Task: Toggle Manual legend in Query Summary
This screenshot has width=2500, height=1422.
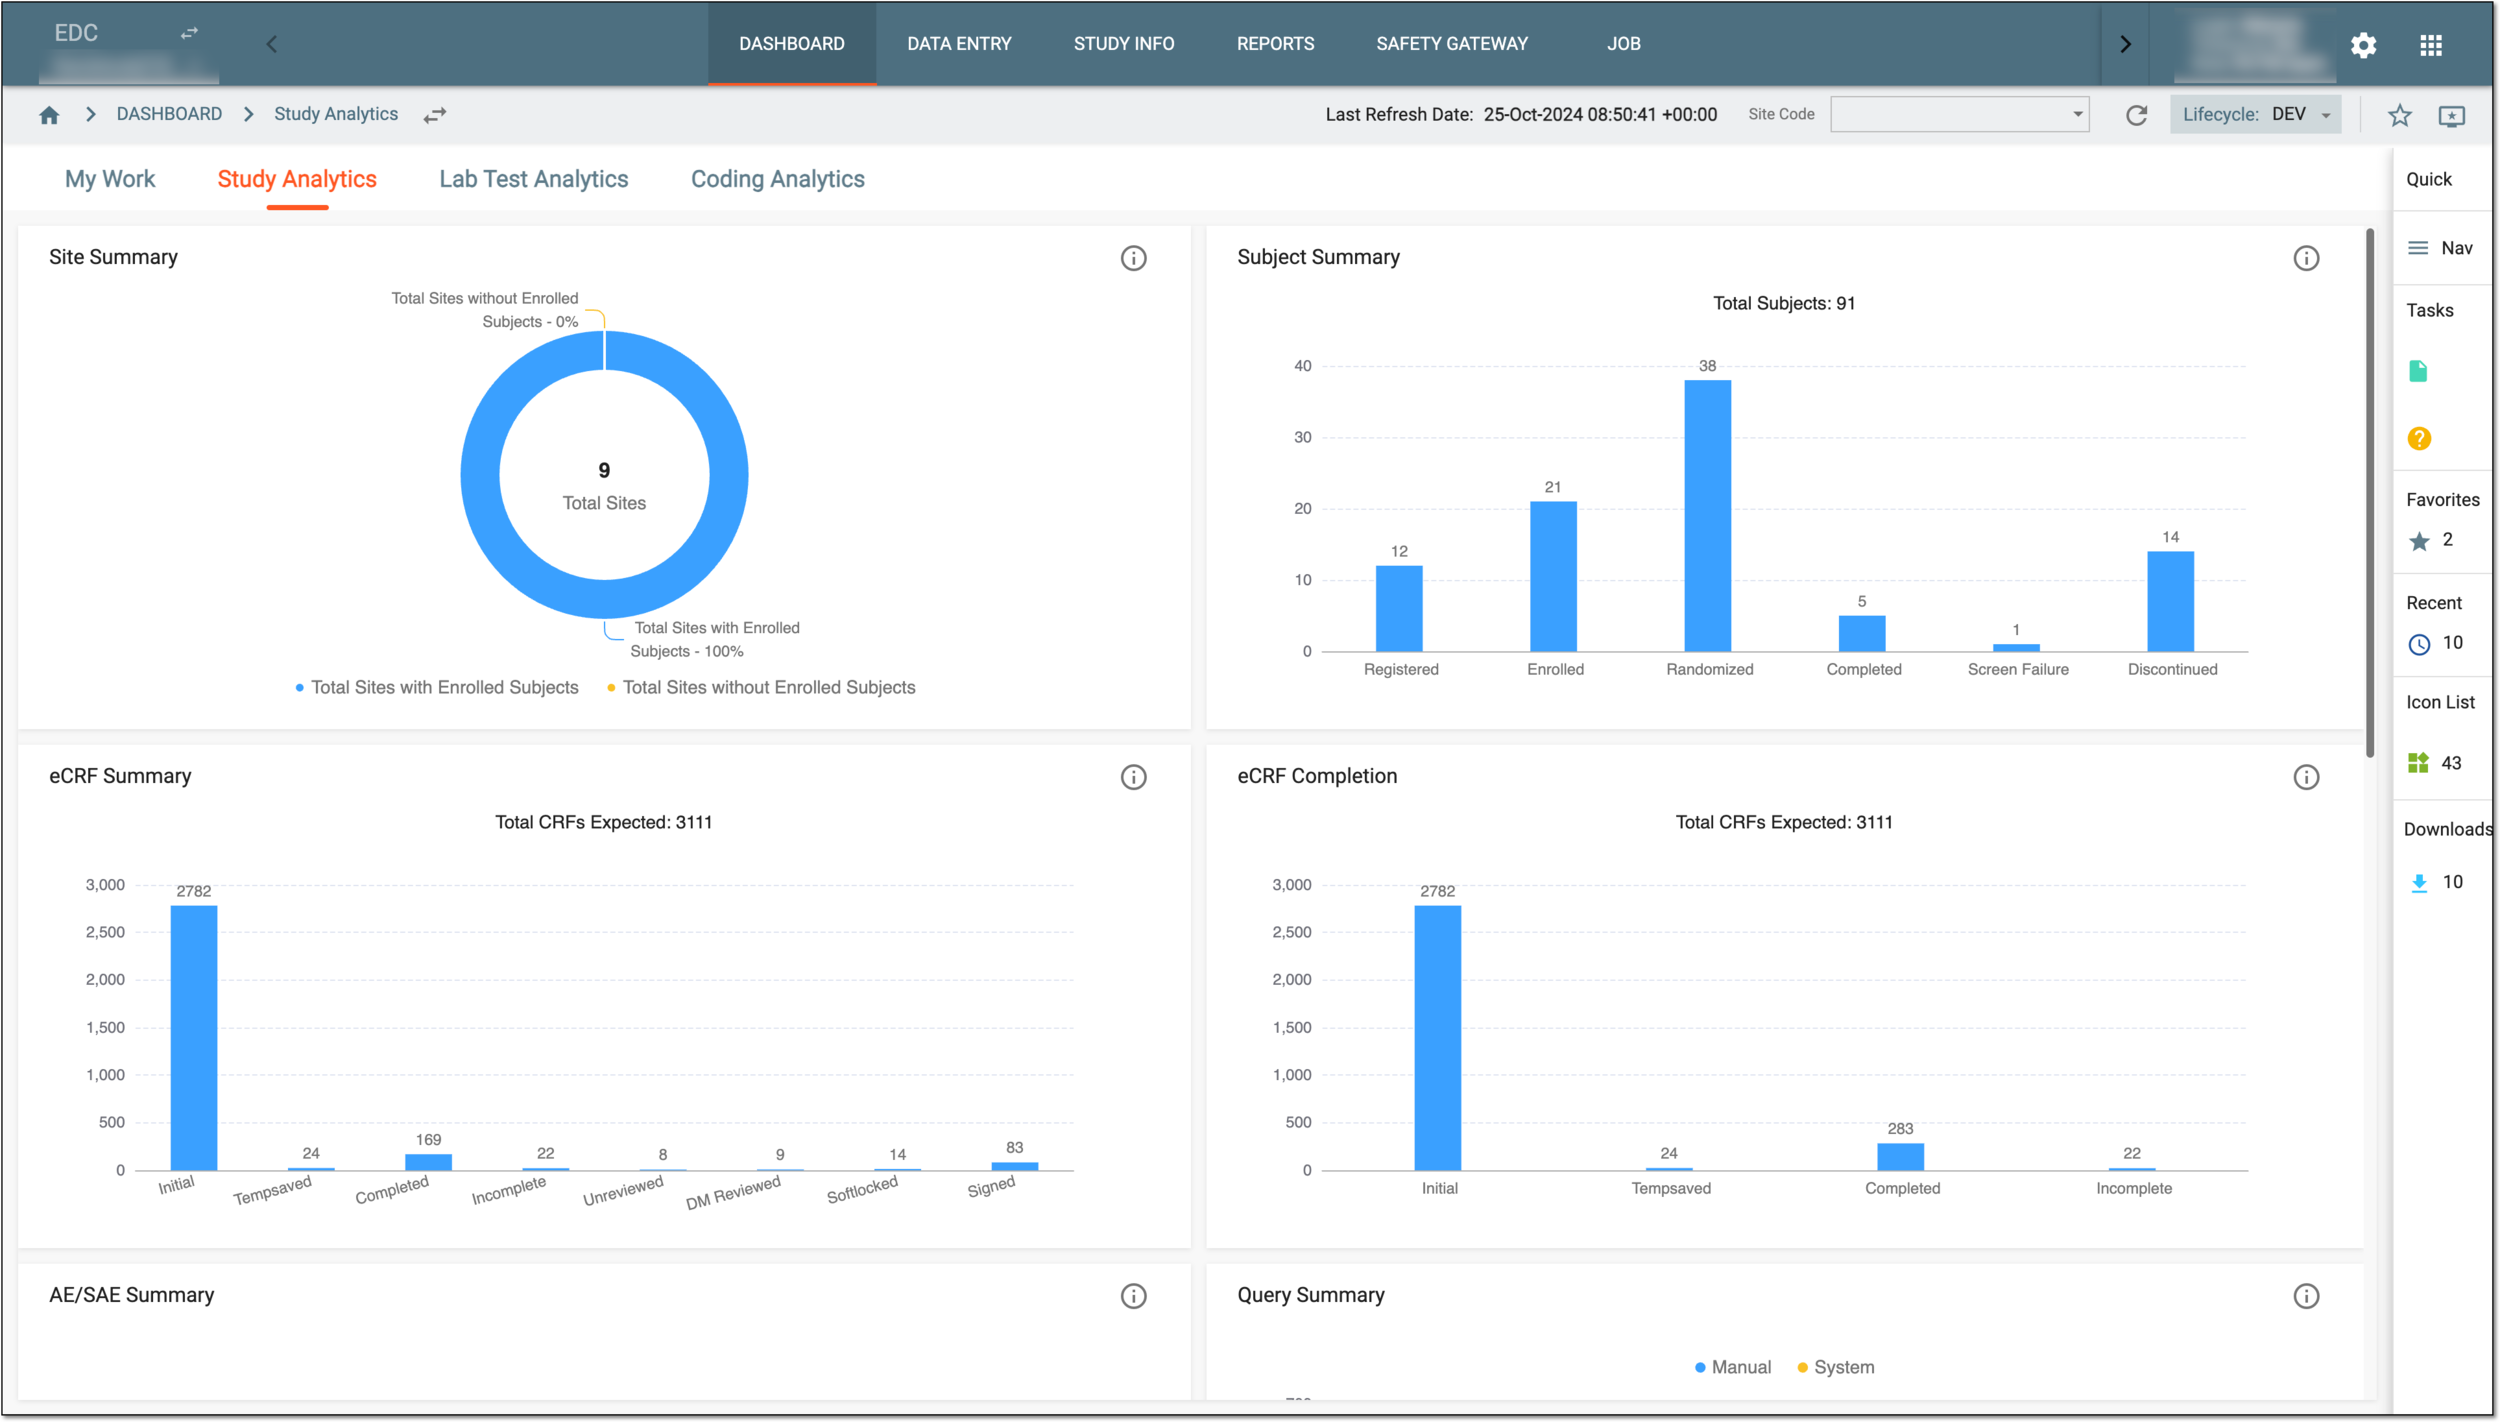Action: coord(1733,1367)
